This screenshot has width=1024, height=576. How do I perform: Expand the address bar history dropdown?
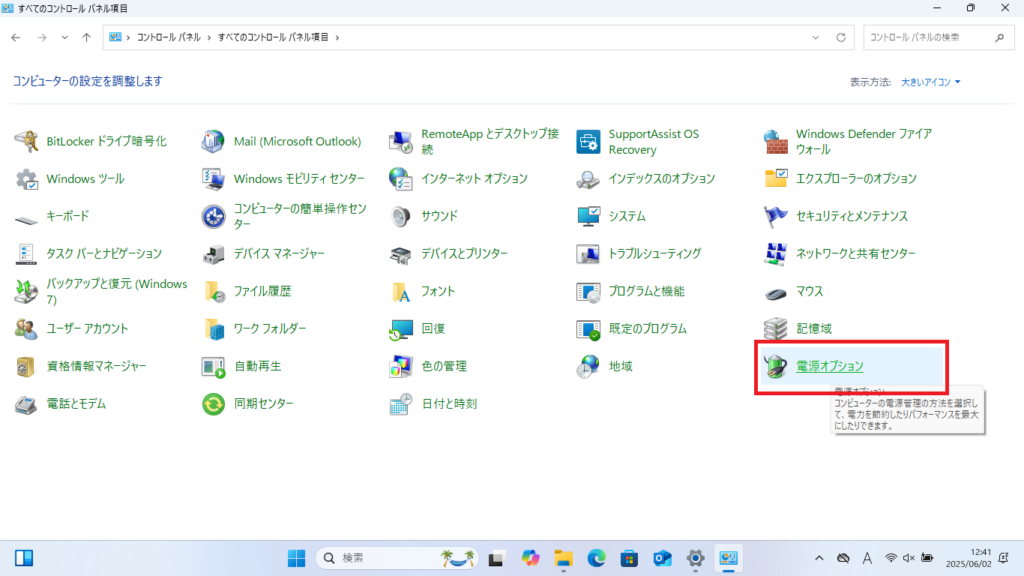[x=815, y=38]
